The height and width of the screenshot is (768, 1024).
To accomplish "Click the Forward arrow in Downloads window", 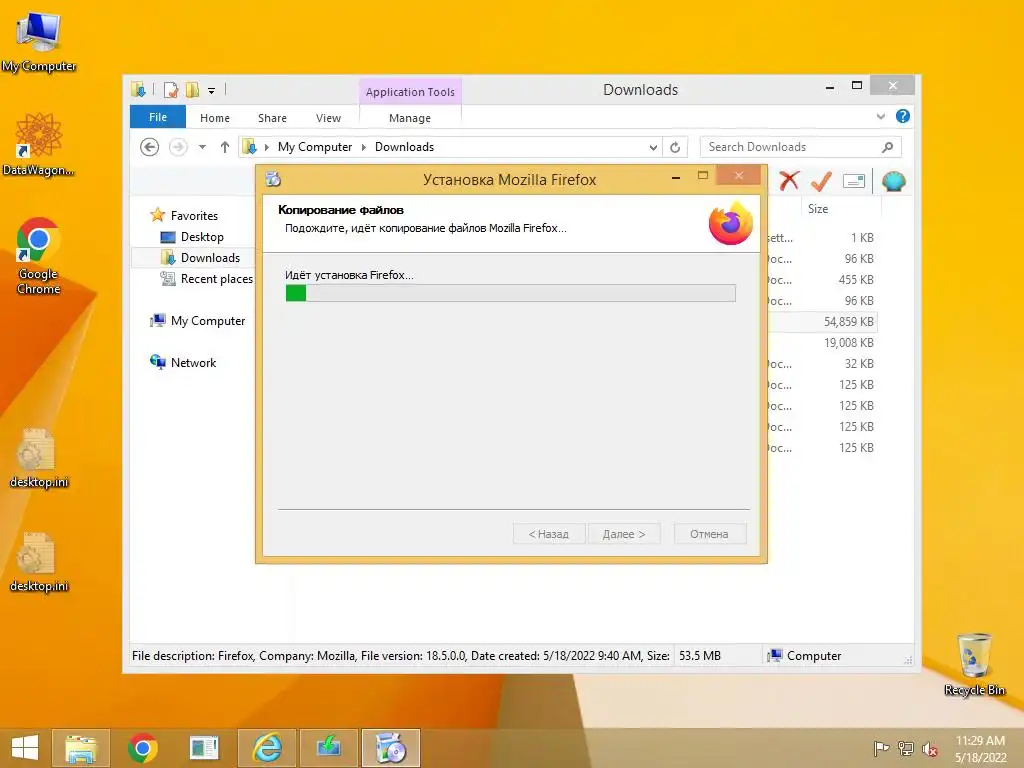I will [178, 147].
